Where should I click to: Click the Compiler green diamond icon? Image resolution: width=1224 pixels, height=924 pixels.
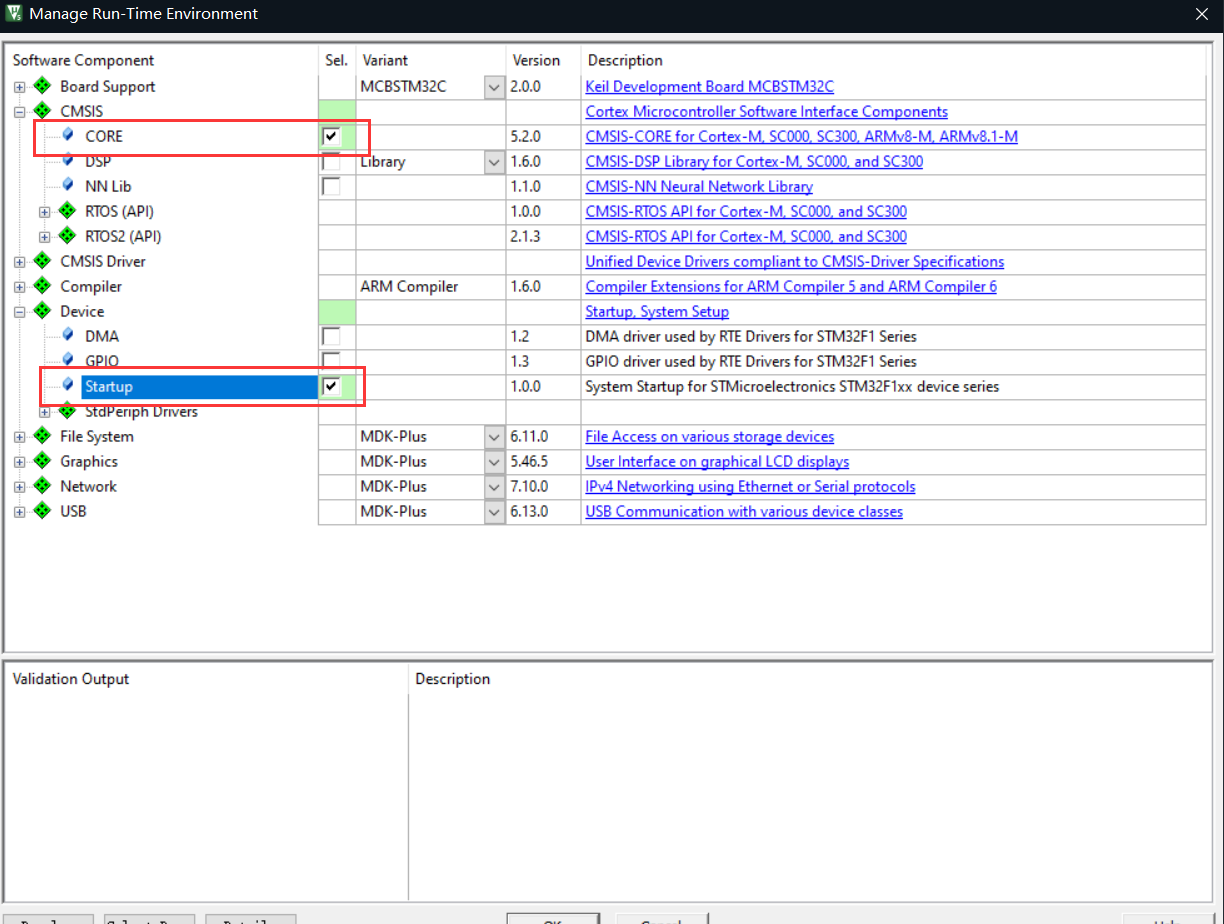pyautogui.click(x=42, y=286)
